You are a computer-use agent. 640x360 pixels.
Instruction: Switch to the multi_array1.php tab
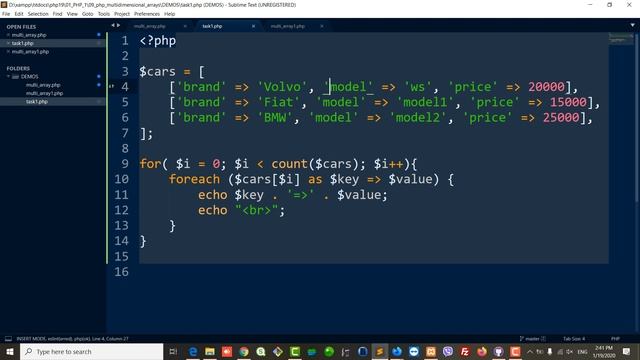287,26
